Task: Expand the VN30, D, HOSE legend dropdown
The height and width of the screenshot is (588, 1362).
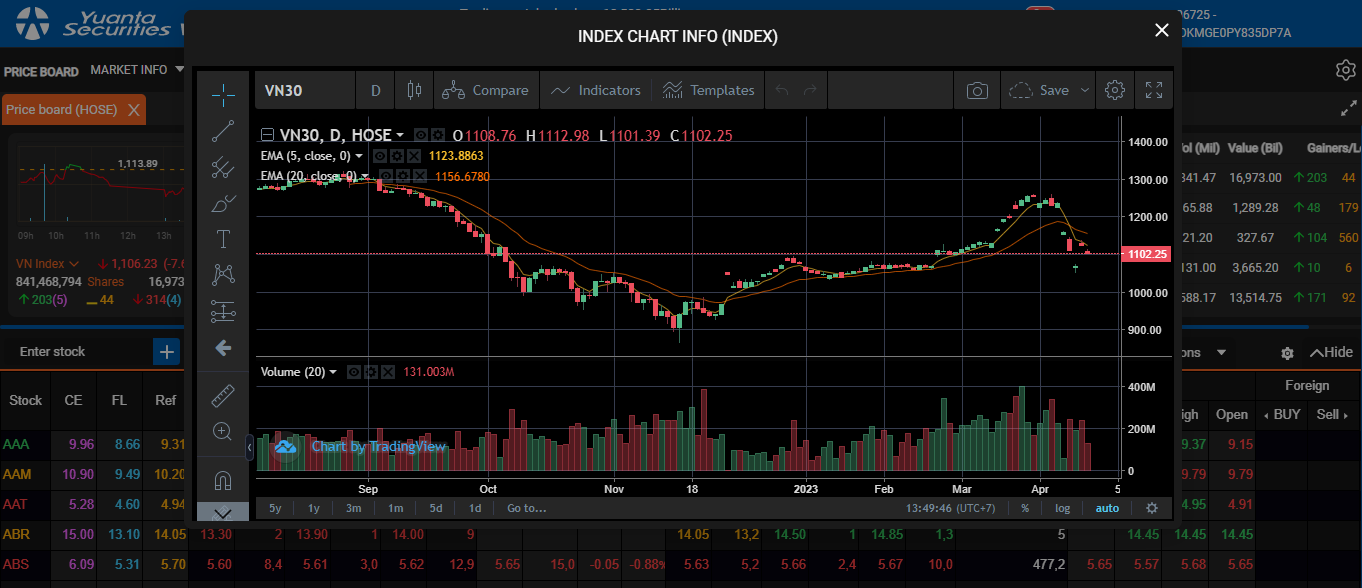Action: click(400, 135)
